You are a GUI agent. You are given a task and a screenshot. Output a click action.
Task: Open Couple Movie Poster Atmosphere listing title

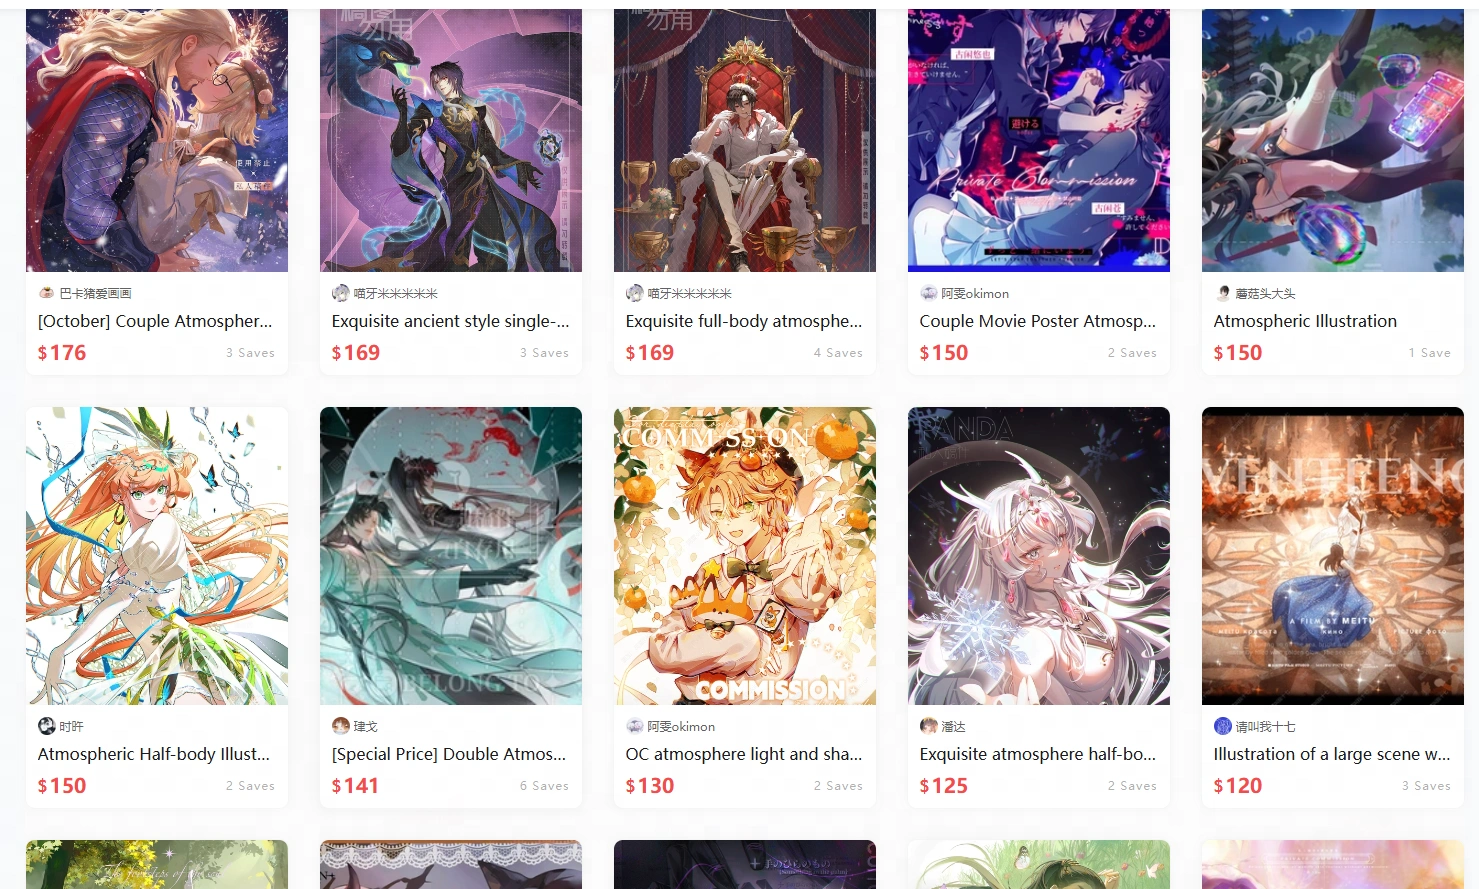(1037, 321)
